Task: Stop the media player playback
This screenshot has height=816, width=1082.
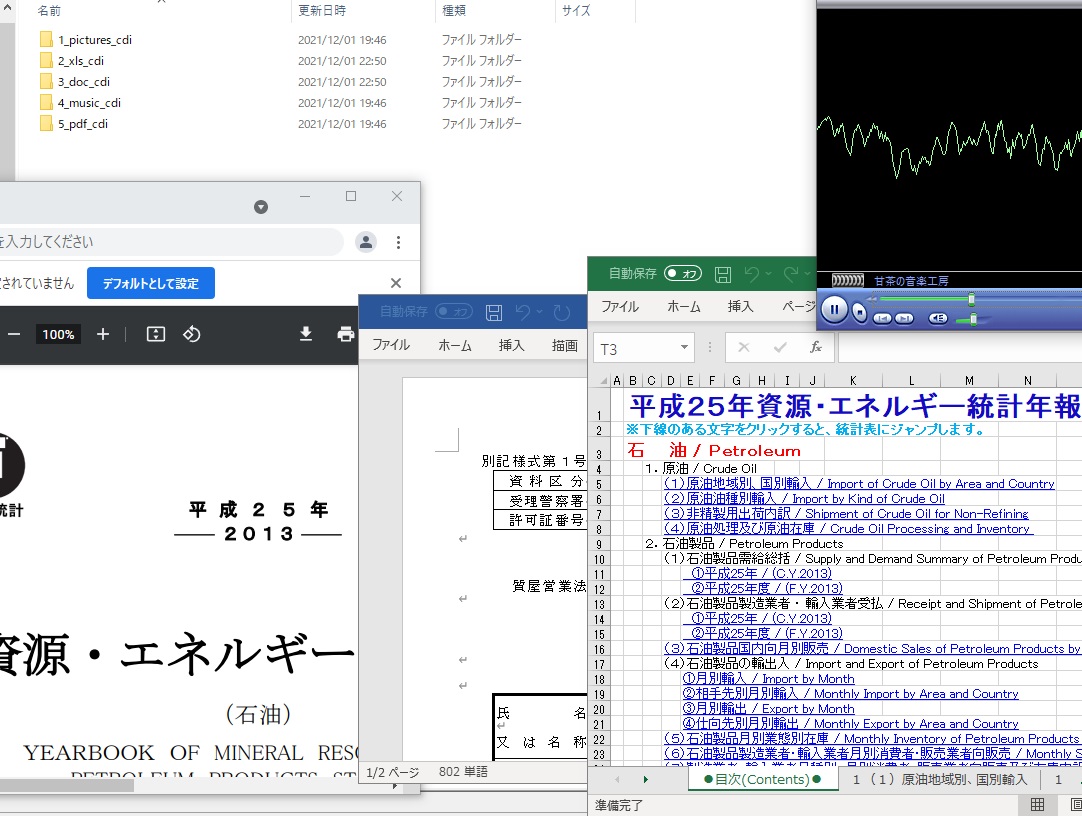Action: [859, 312]
